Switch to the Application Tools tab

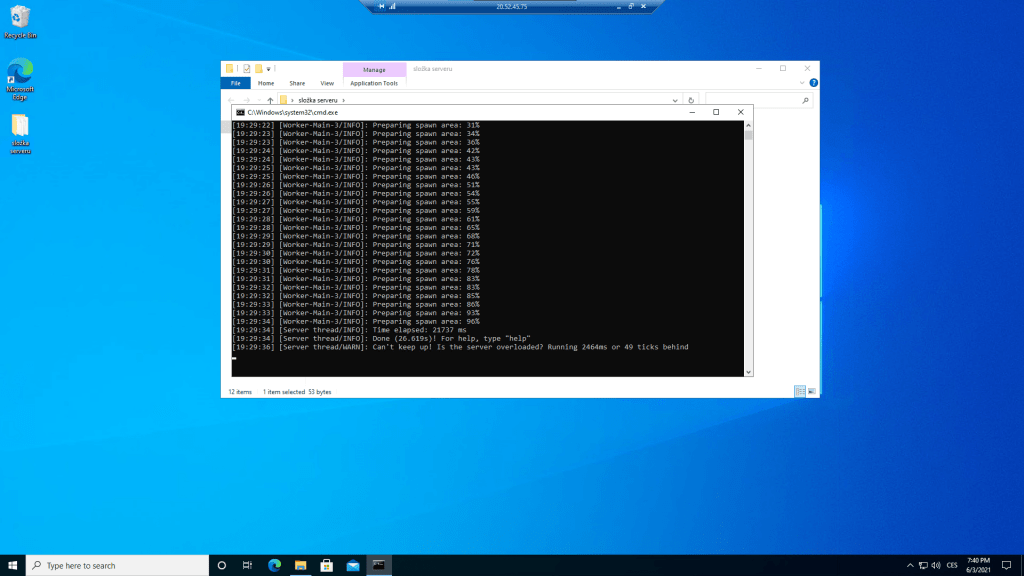pyautogui.click(x=374, y=83)
